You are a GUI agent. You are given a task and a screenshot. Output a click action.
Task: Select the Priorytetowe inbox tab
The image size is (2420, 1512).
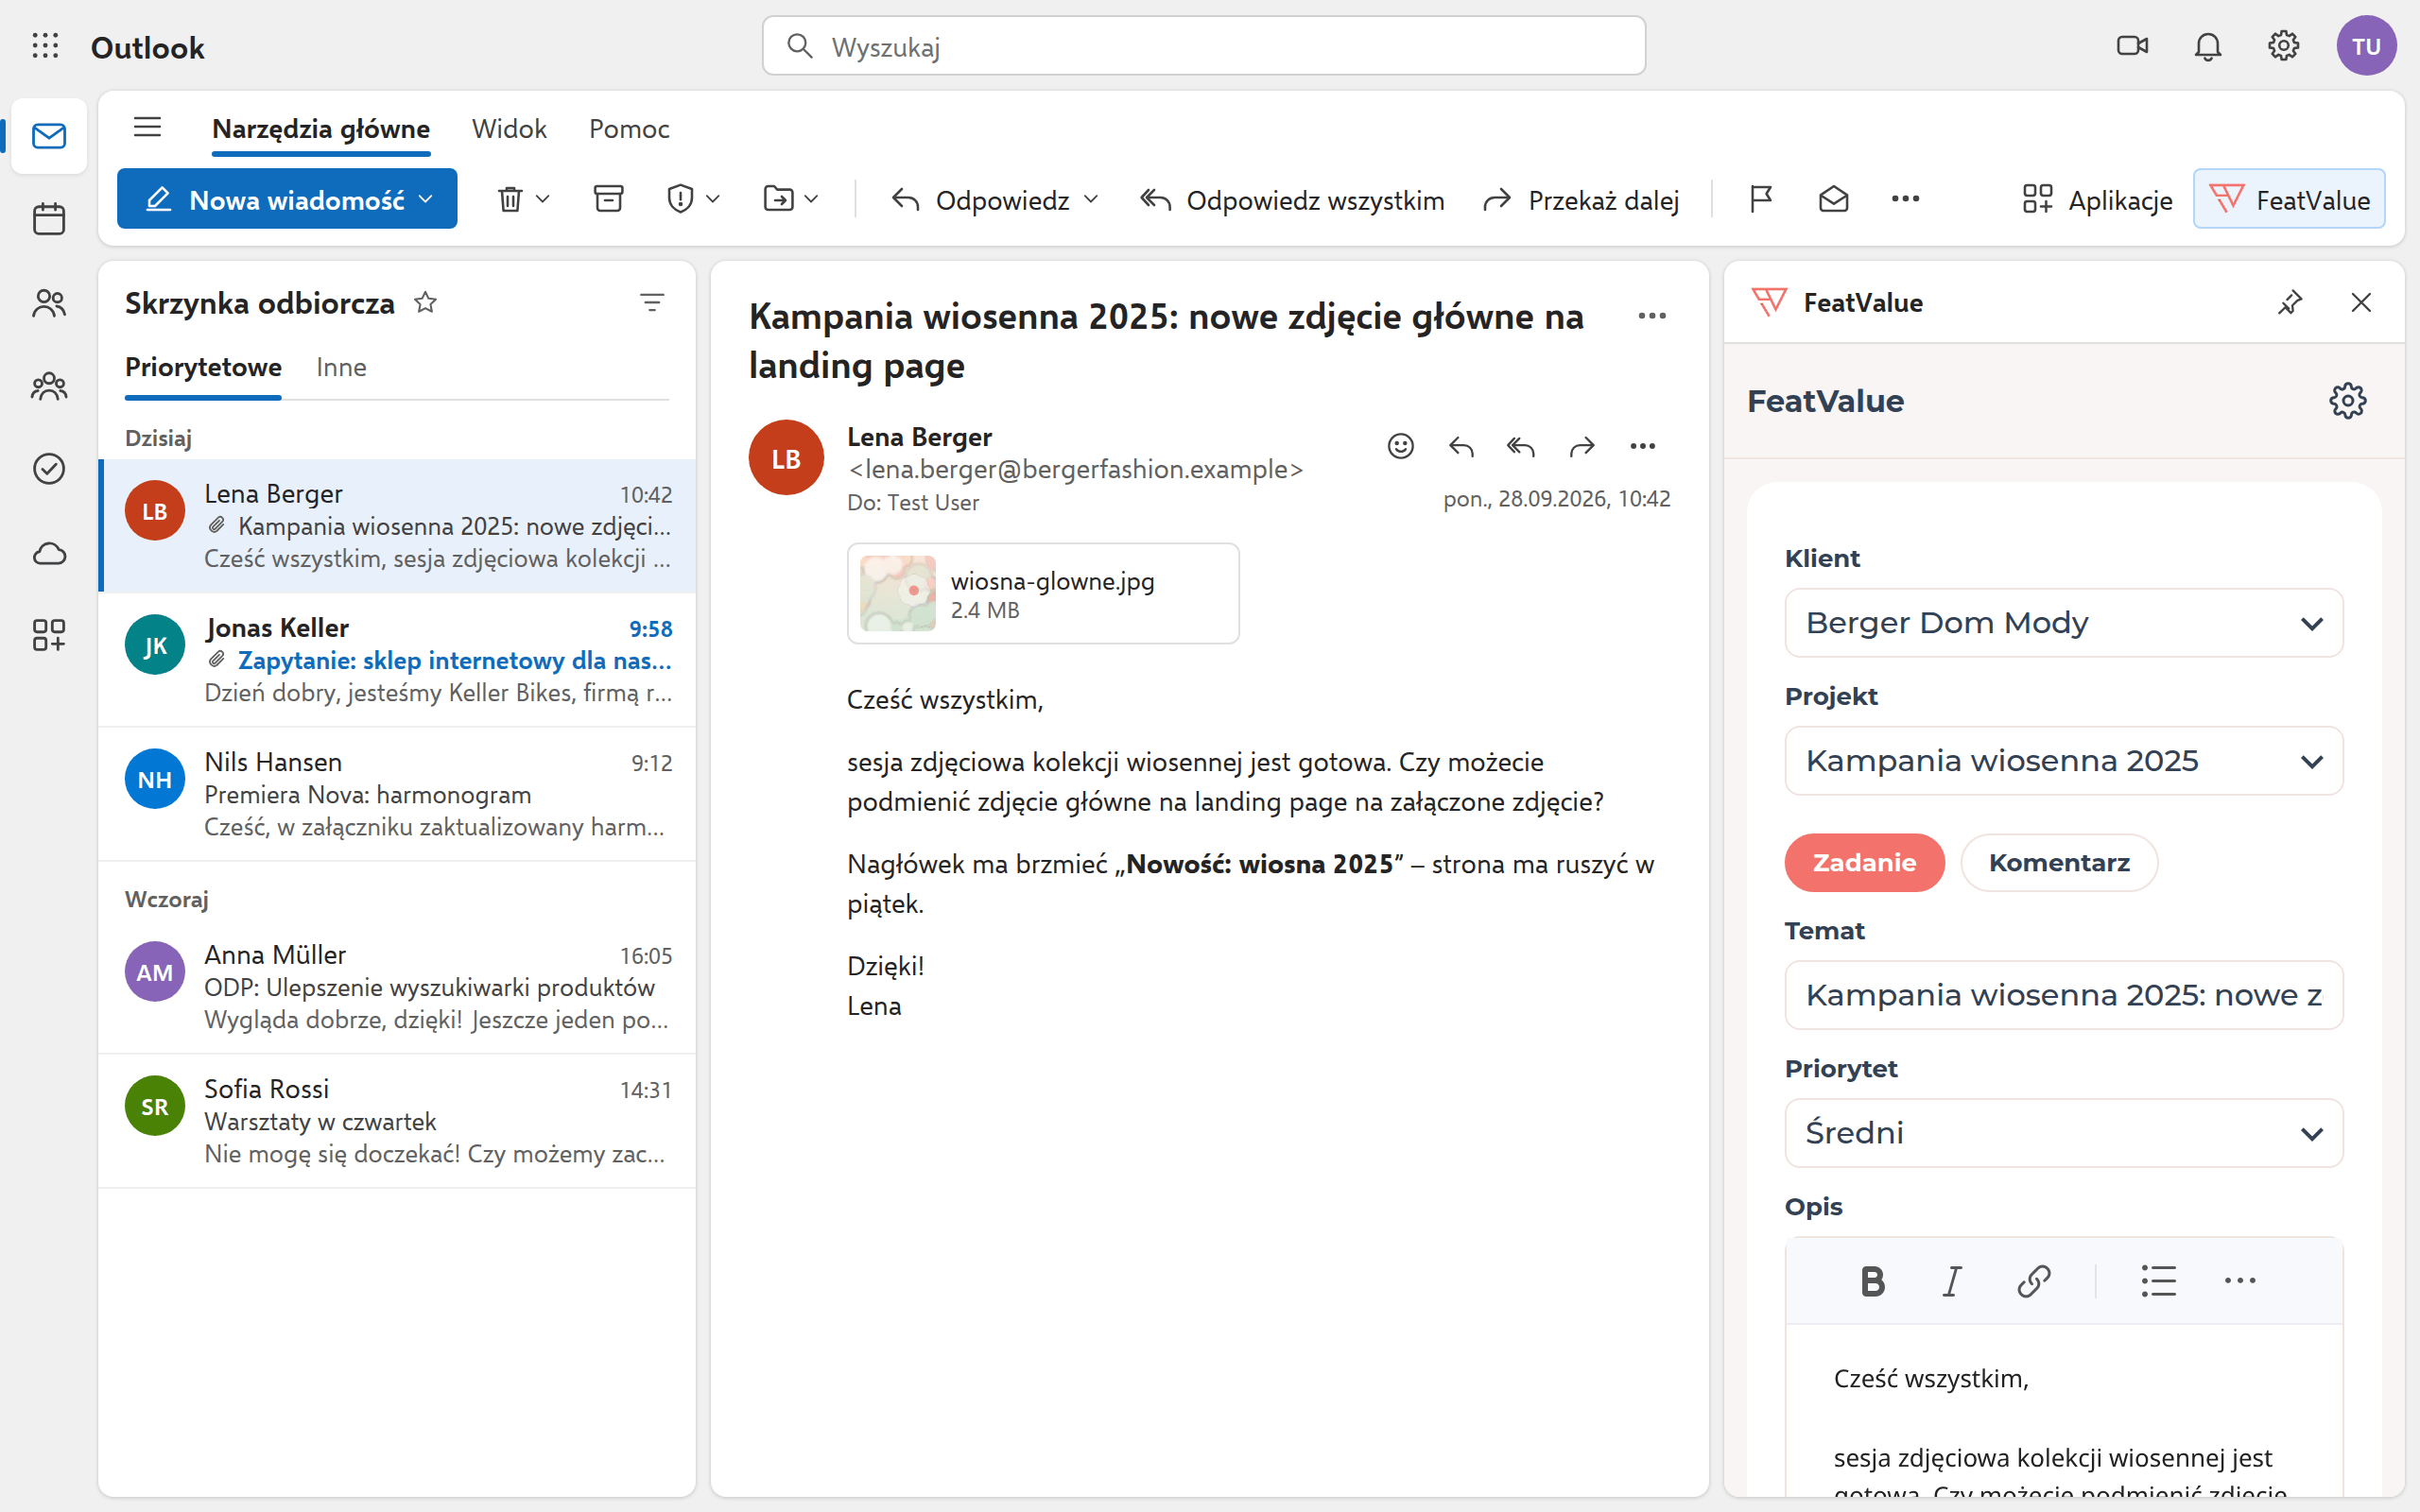pos(203,367)
